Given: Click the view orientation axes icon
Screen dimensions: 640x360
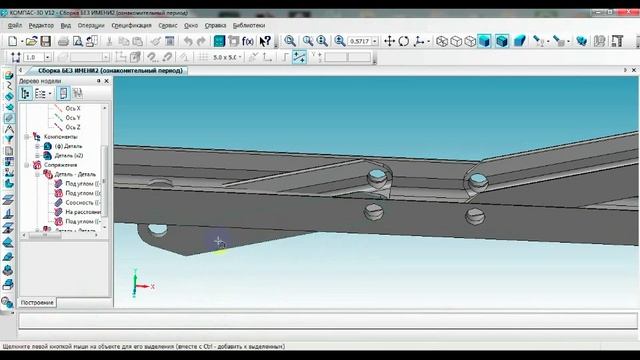Looking at the screenshot, I should 419,41.
